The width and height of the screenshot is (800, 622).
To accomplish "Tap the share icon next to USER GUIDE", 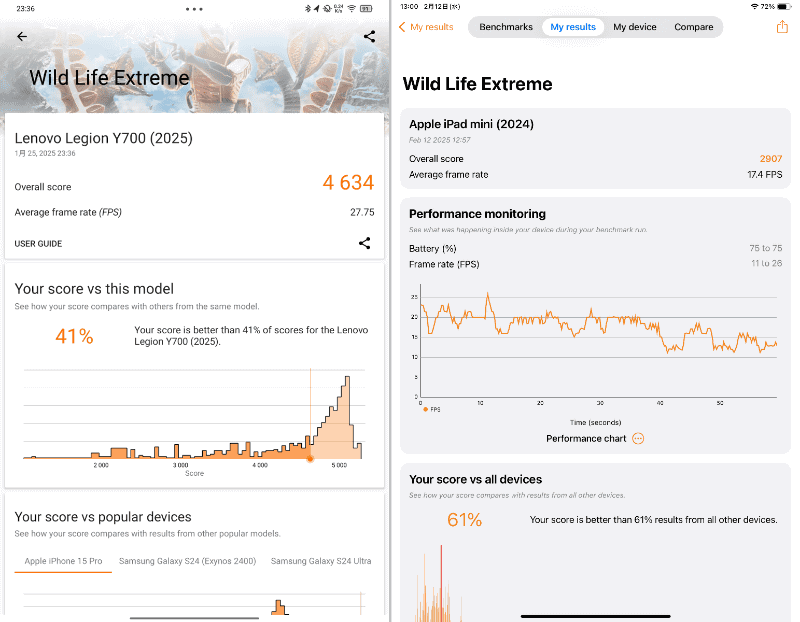I will tap(365, 243).
